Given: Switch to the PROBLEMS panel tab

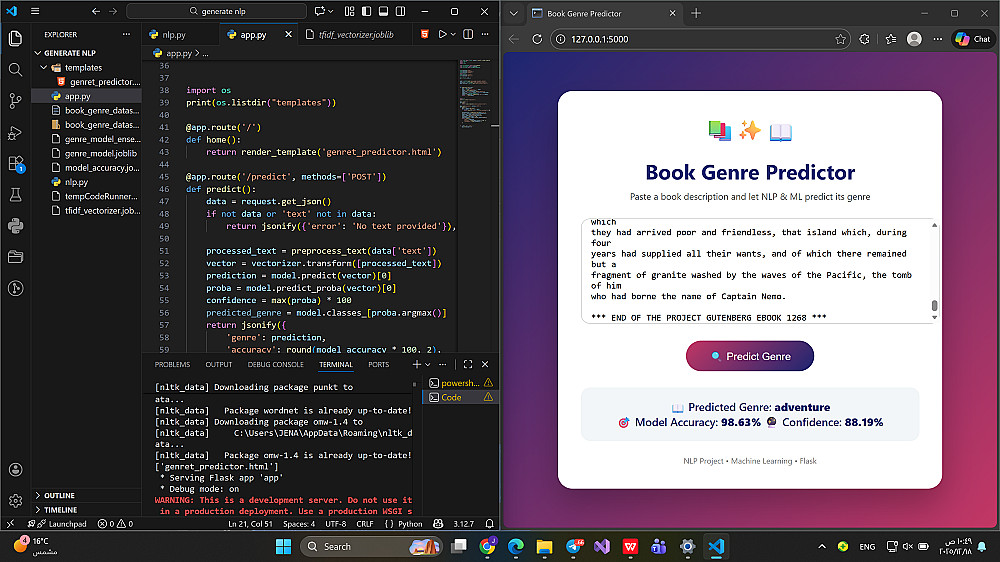Looking at the screenshot, I should 172,364.
